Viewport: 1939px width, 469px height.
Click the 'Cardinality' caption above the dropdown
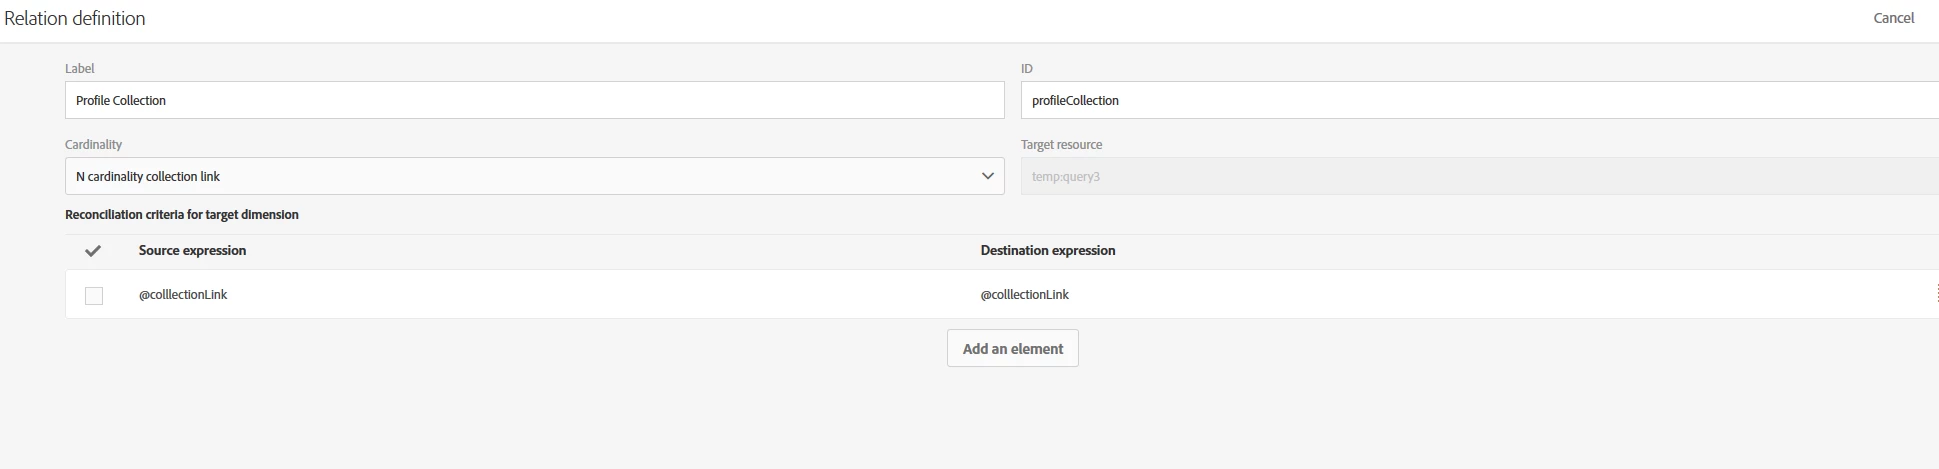(x=93, y=145)
